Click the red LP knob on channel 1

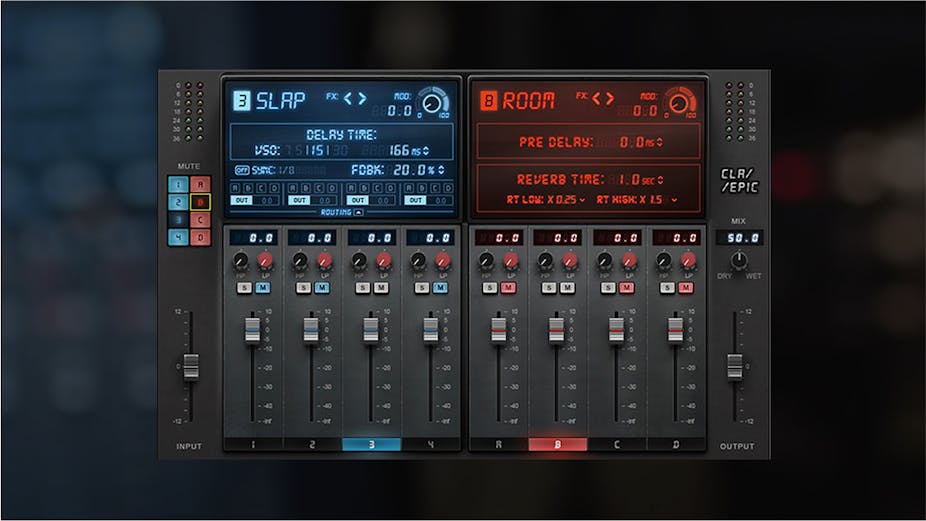click(265, 261)
